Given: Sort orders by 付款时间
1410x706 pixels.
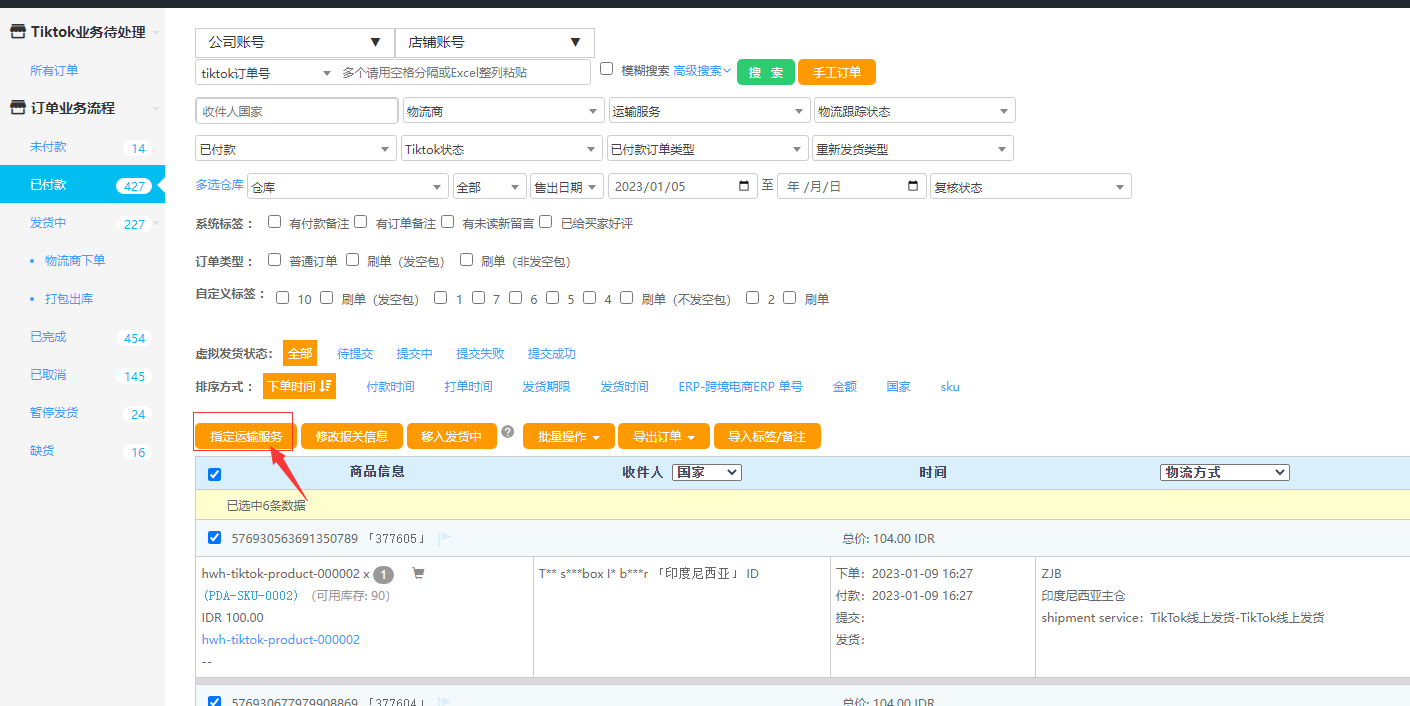Looking at the screenshot, I should [x=390, y=386].
